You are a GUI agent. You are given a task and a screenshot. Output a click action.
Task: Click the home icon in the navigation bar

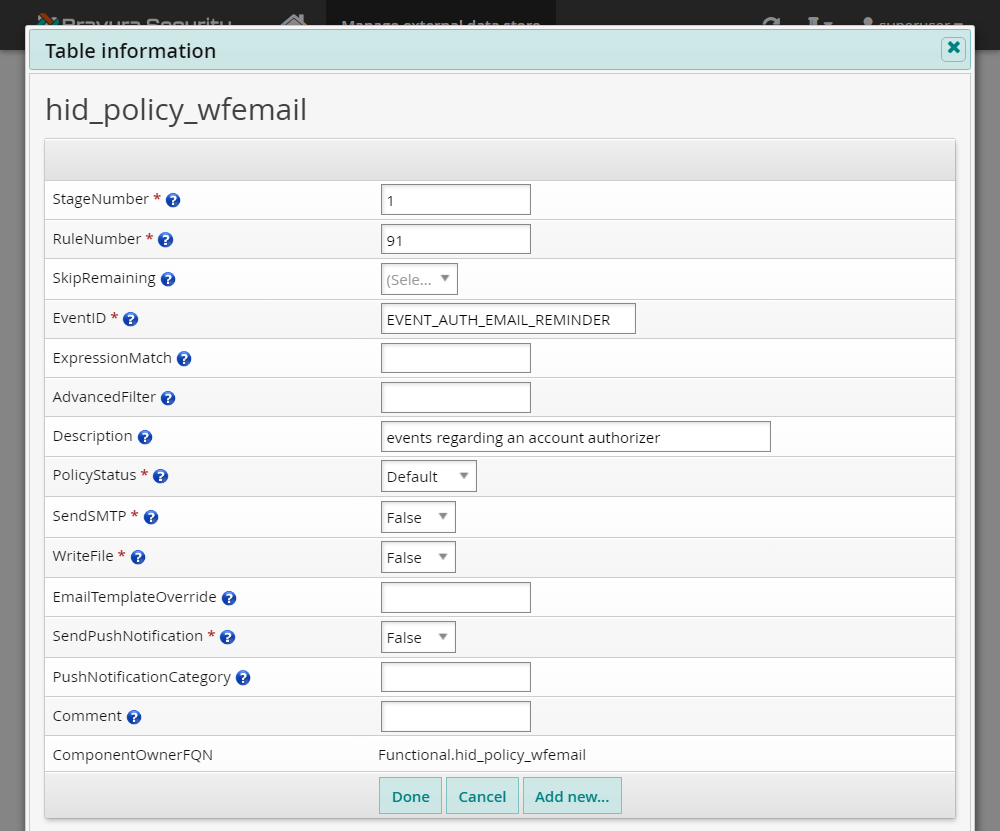point(293,20)
